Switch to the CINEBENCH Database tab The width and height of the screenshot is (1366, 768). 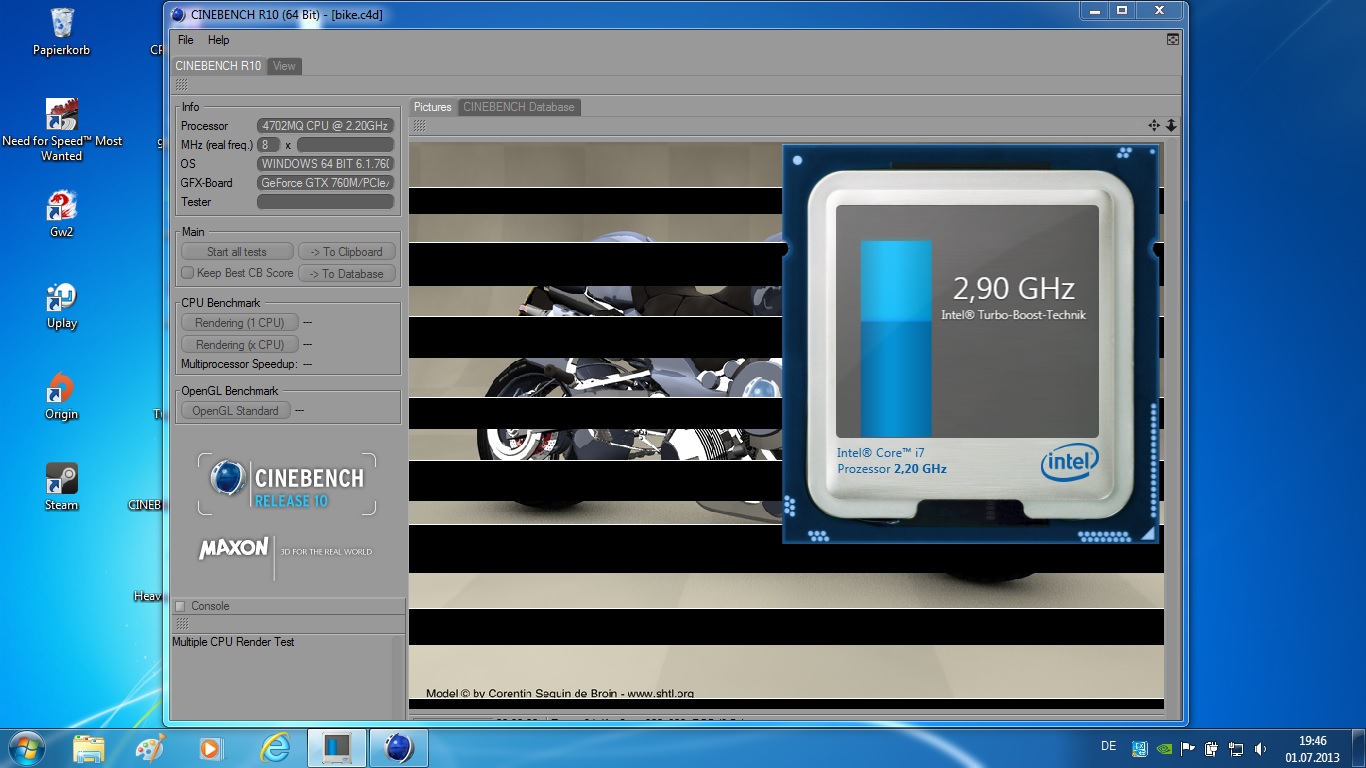[x=518, y=107]
